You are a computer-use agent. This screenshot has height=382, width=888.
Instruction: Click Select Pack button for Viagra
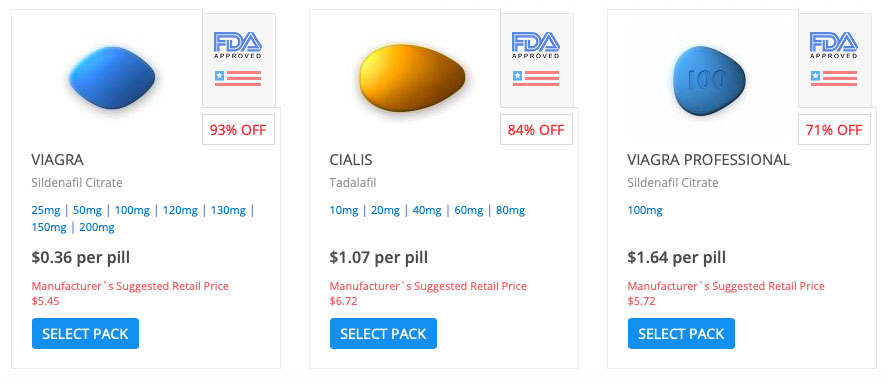click(x=86, y=333)
